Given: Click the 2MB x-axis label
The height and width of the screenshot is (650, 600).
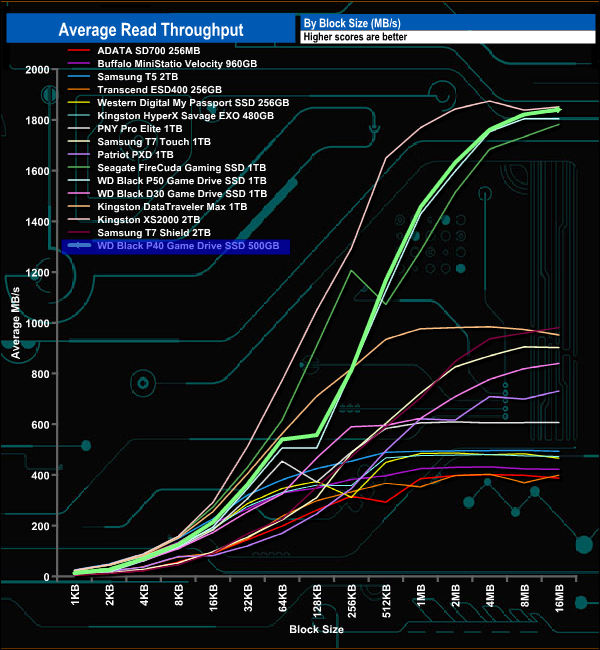Looking at the screenshot, I should coord(455,595).
